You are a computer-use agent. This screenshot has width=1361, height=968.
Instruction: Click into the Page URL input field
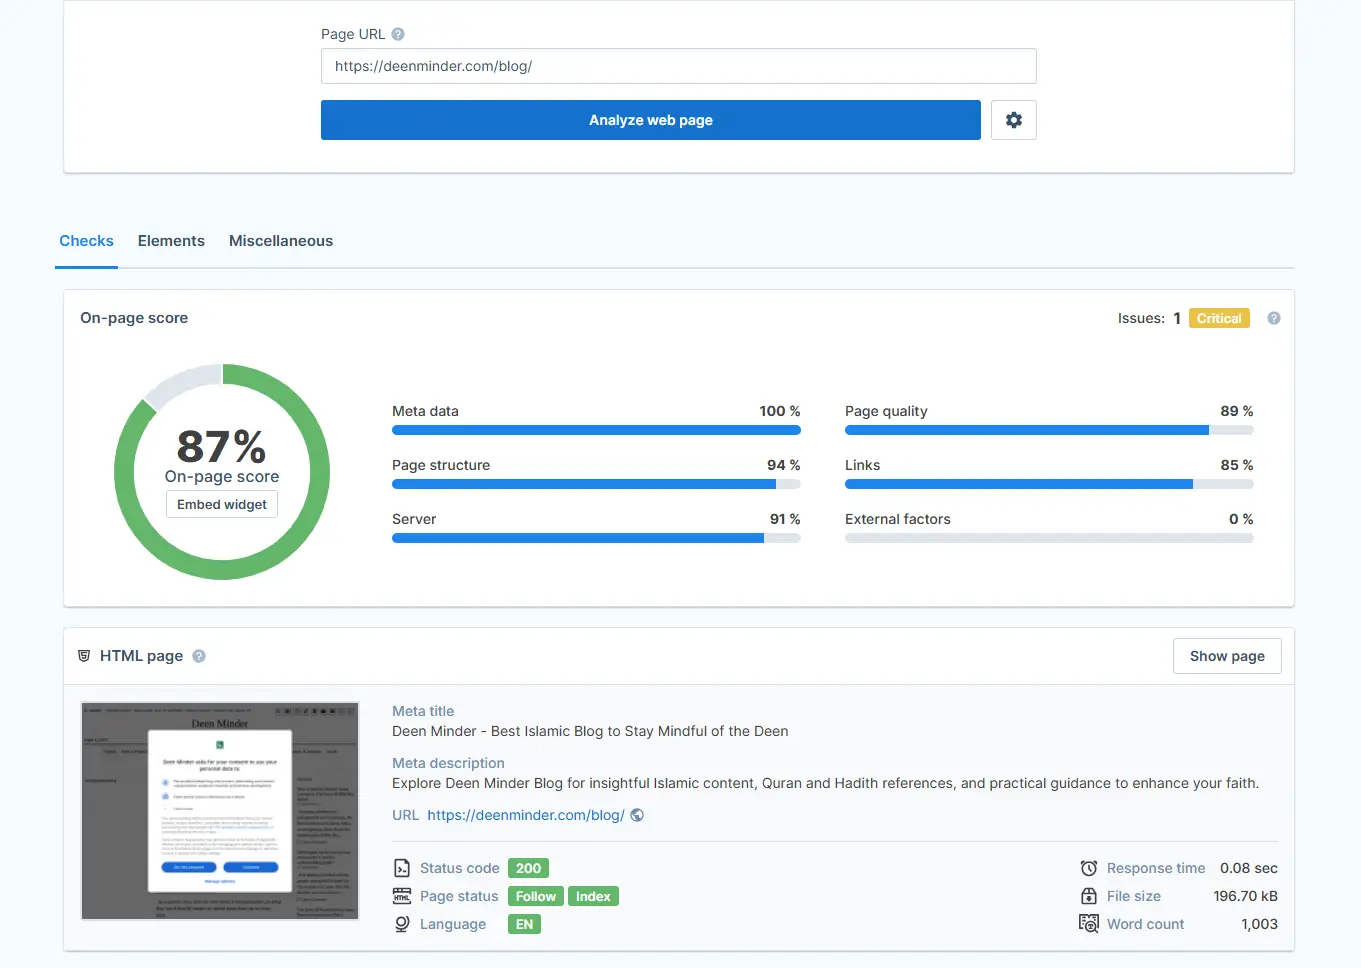[x=678, y=66]
